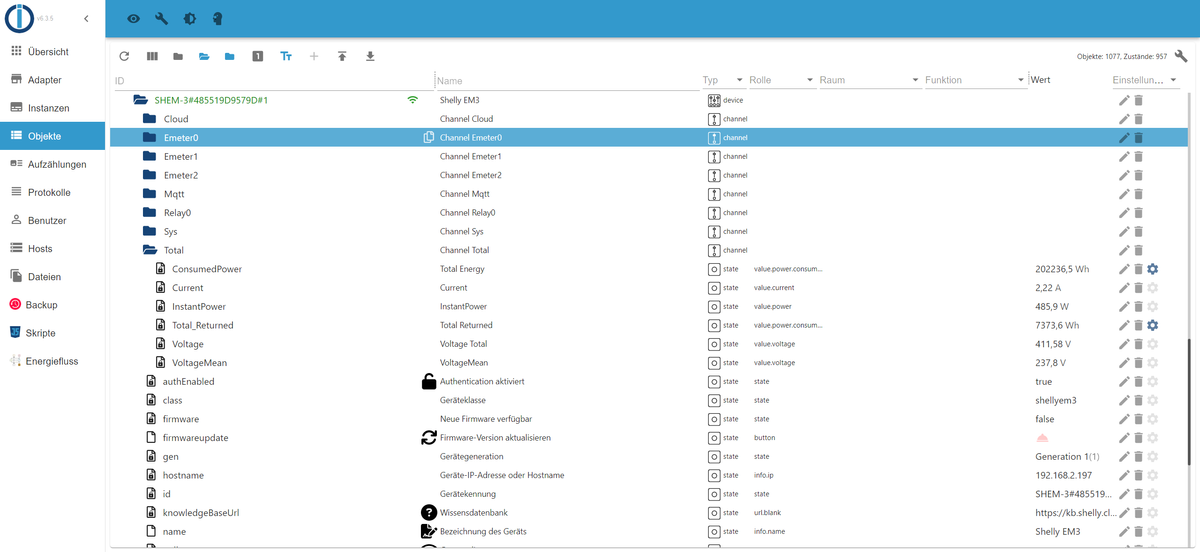Add a new object with plus icon
The width and height of the screenshot is (1200, 552).
pos(314,57)
